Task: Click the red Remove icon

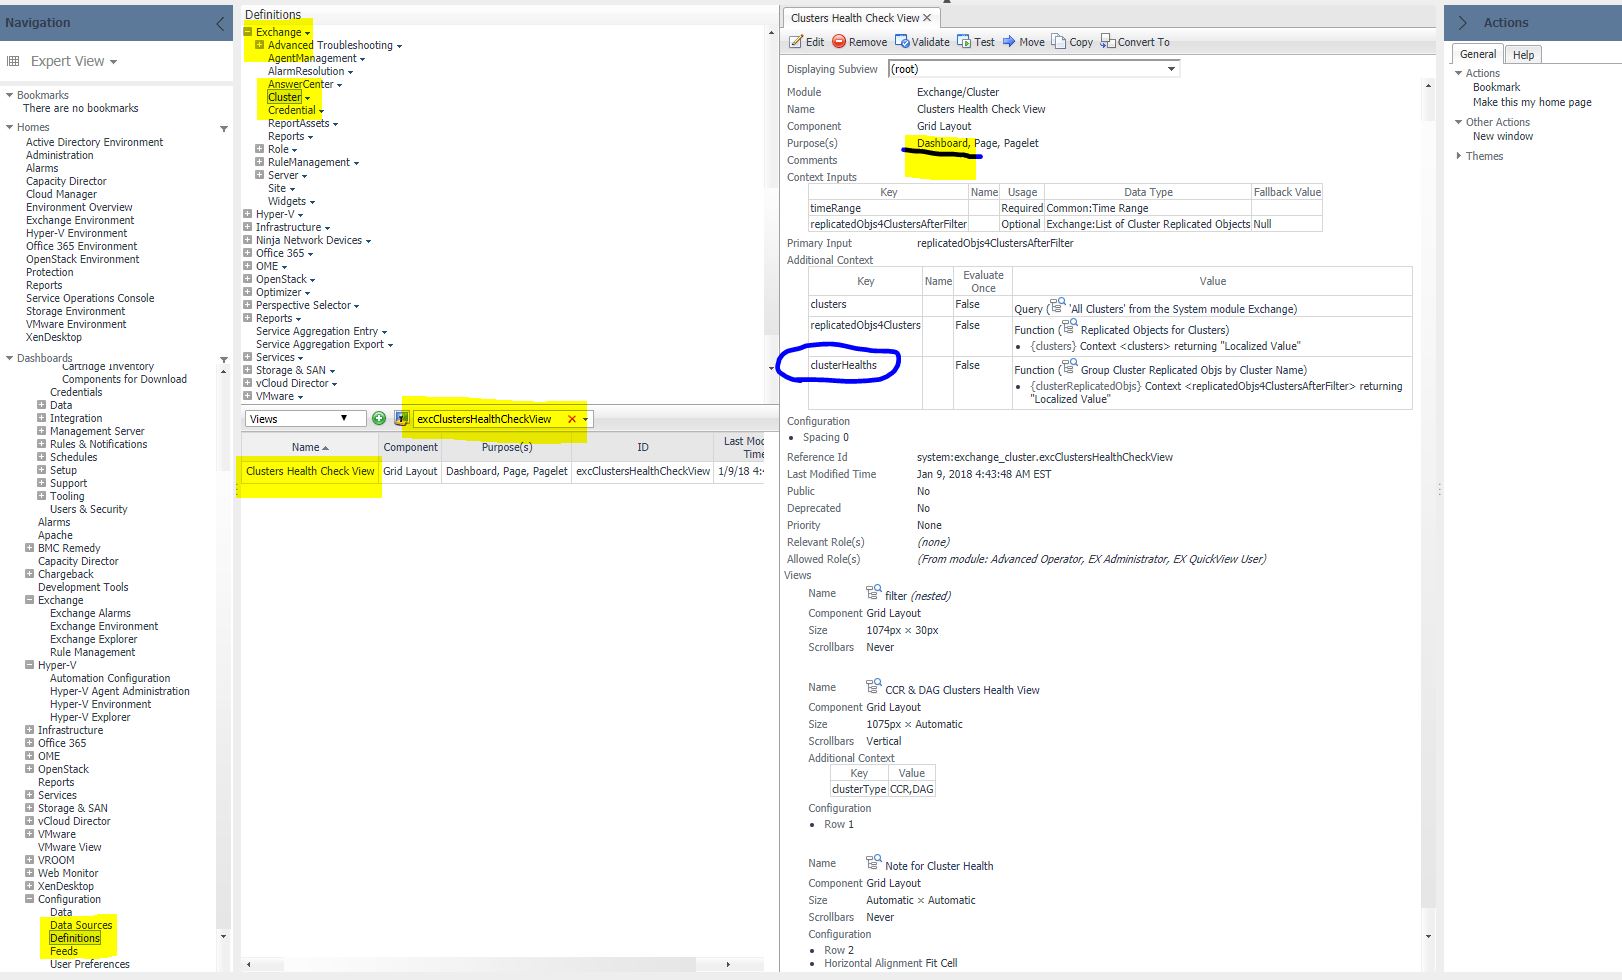Action: pos(839,41)
